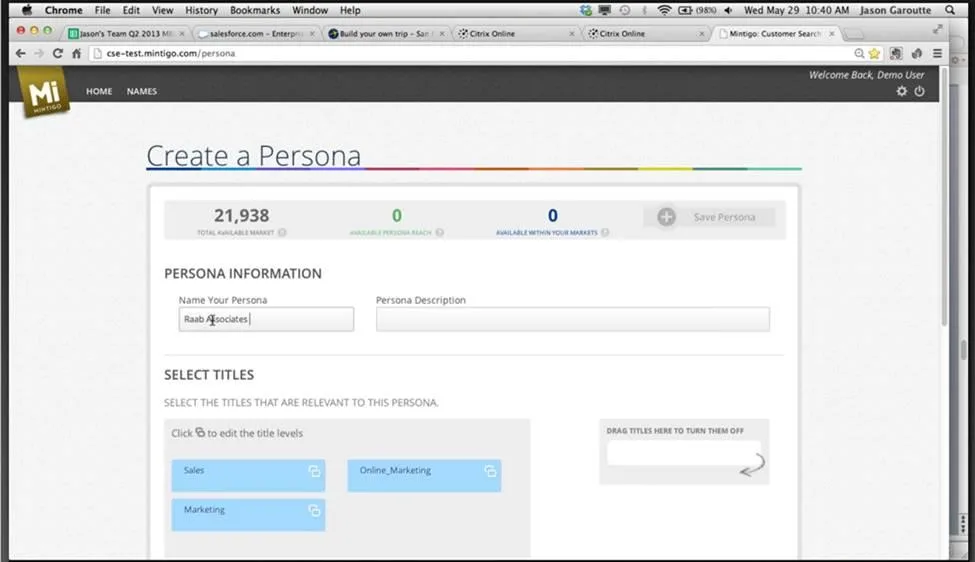Screen dimensions: 975x562
Task: Open the Apple menu
Action: (x=27, y=10)
